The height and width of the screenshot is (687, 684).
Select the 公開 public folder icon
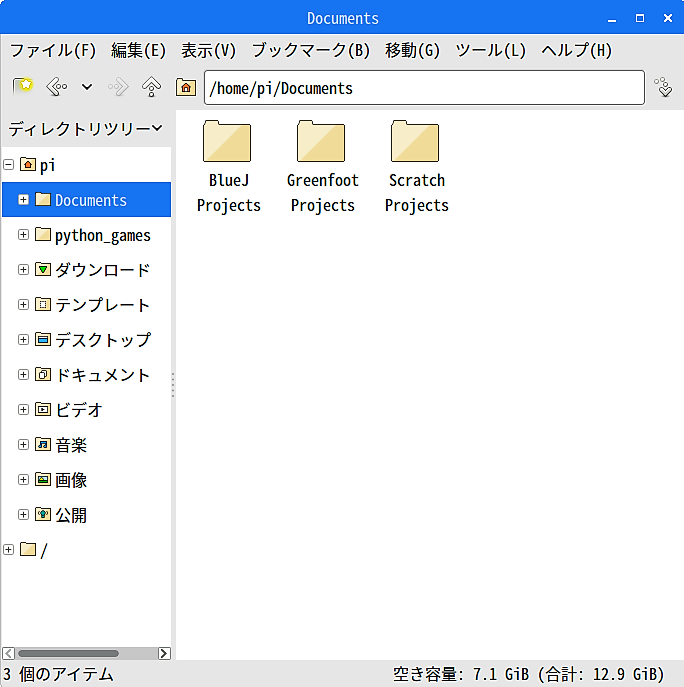pyautogui.click(x=43, y=514)
